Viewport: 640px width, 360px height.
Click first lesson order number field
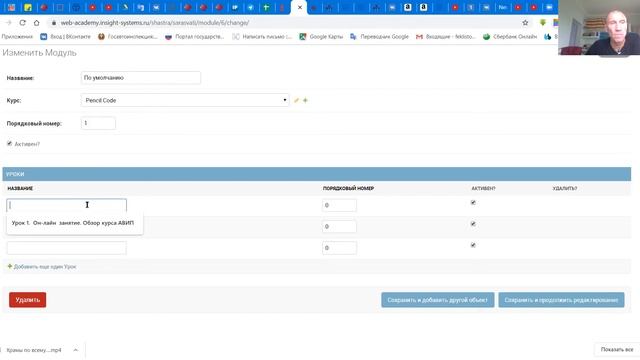coord(339,205)
